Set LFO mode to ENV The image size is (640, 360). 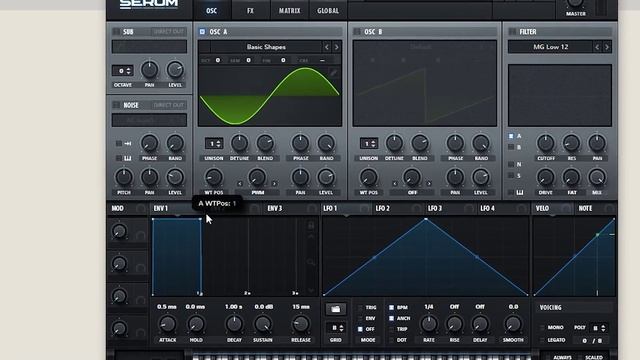pos(360,318)
